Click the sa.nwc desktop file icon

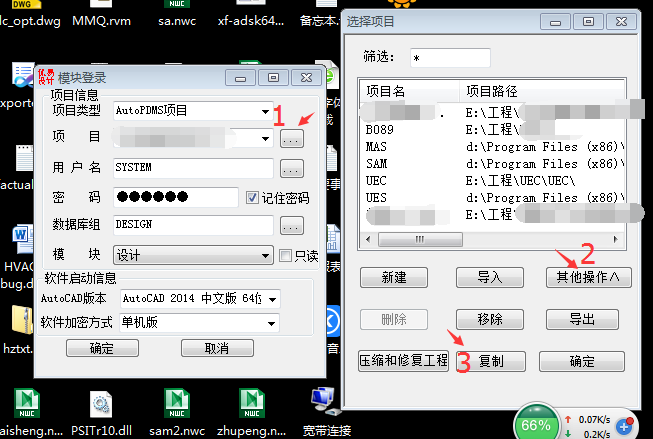[175, 15]
